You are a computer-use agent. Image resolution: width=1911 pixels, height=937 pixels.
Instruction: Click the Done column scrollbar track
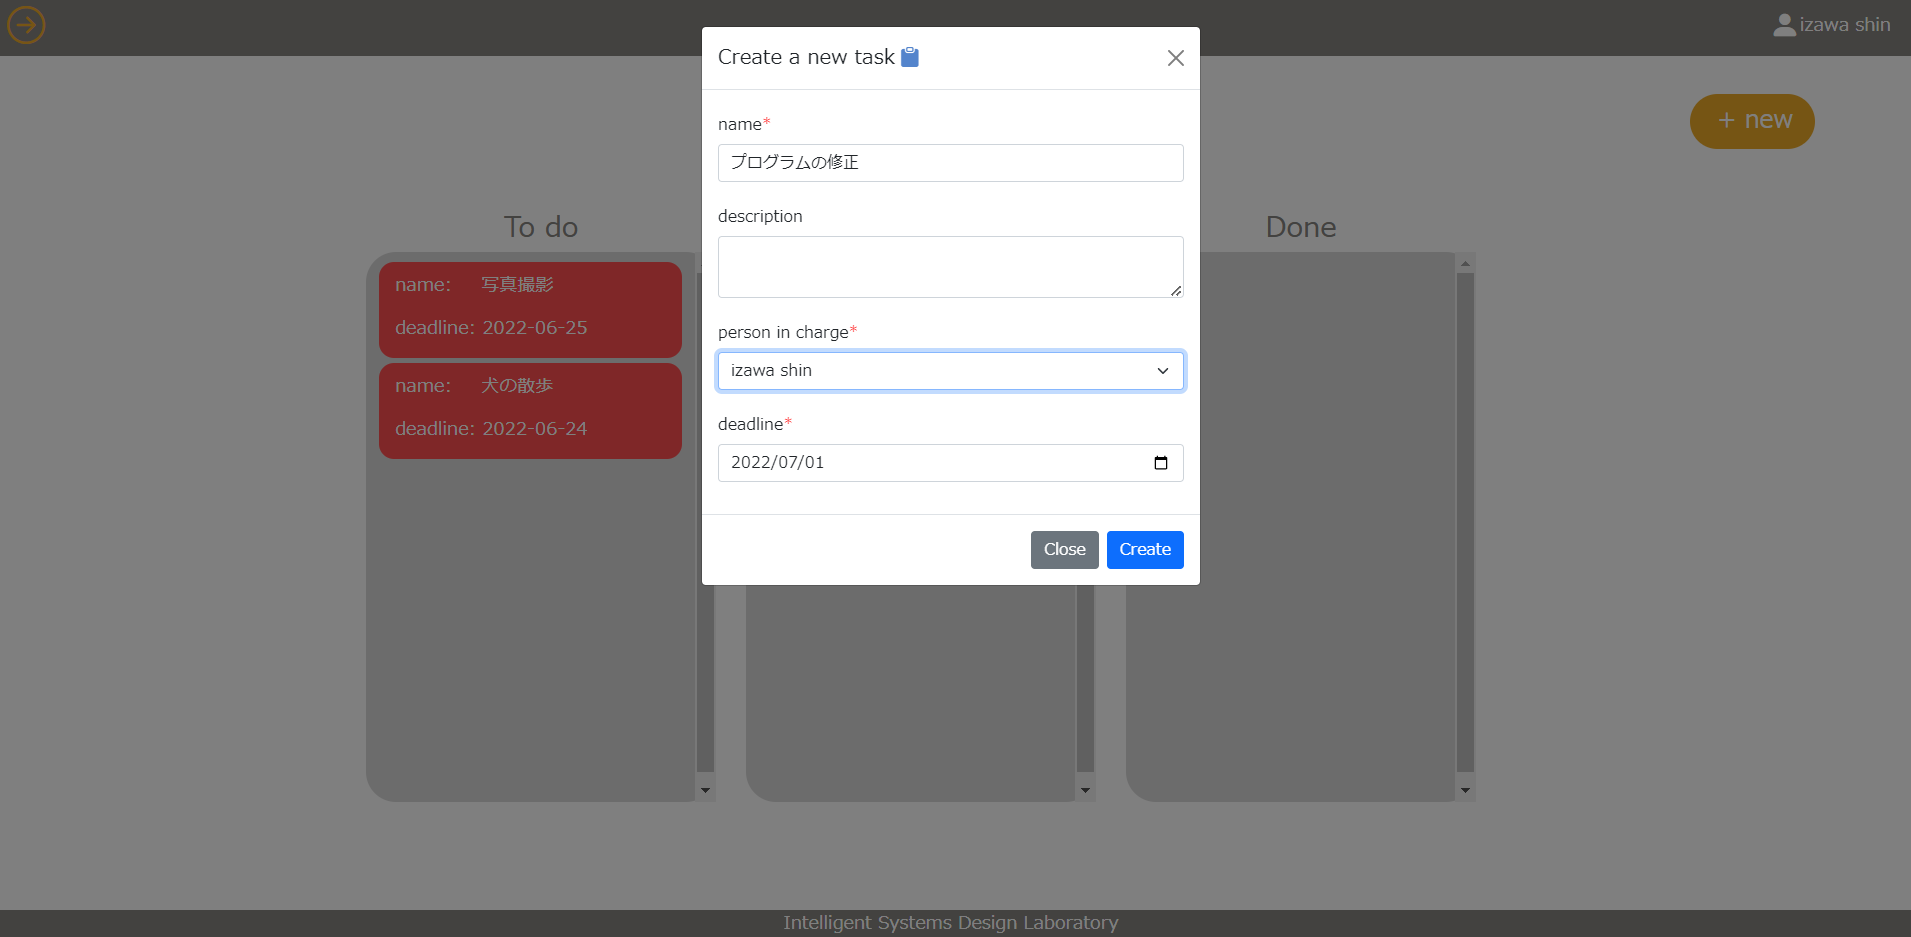coord(1465,522)
